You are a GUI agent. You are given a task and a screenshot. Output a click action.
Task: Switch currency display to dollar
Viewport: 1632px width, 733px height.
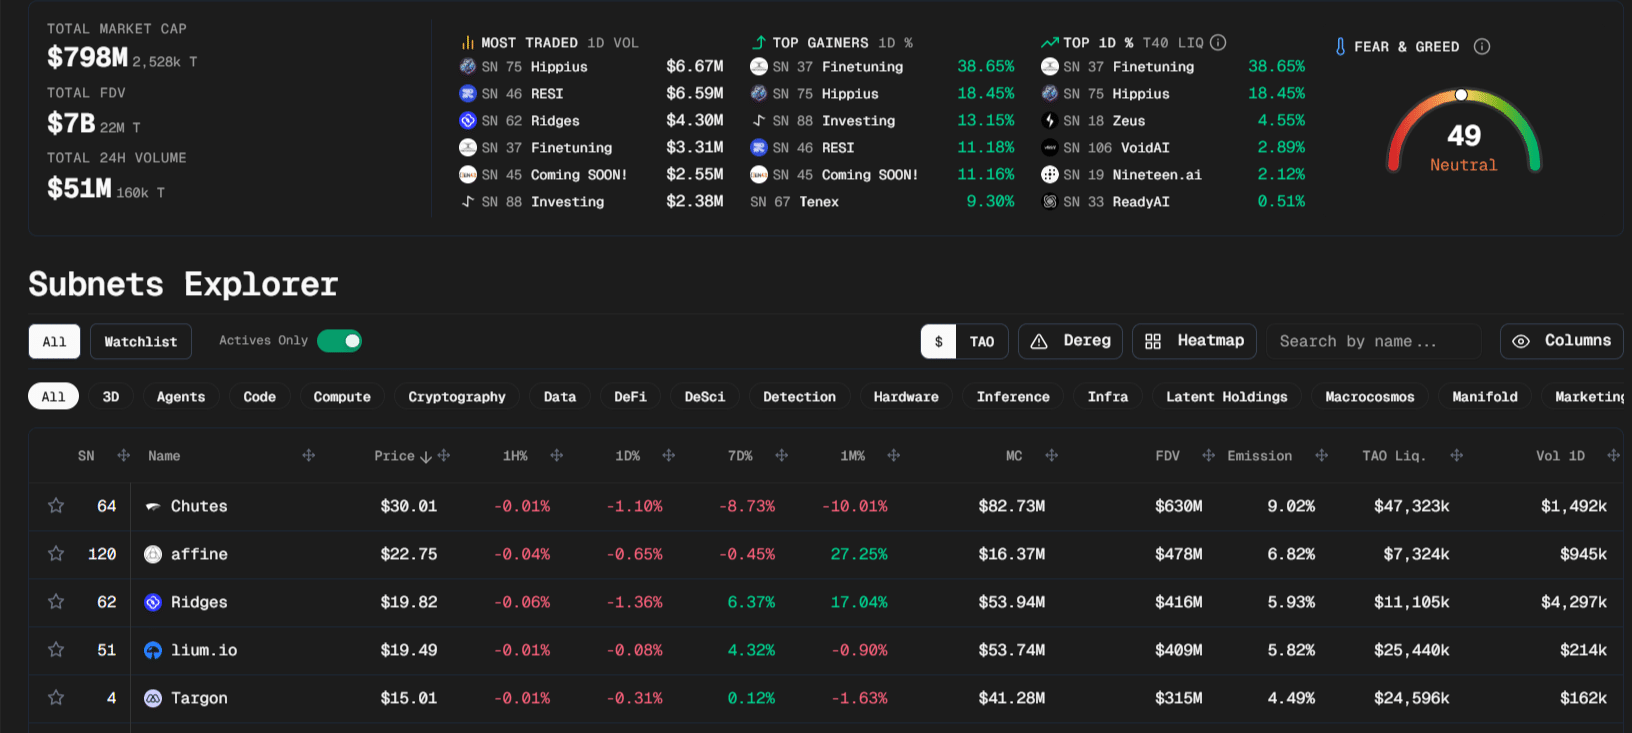(x=938, y=341)
